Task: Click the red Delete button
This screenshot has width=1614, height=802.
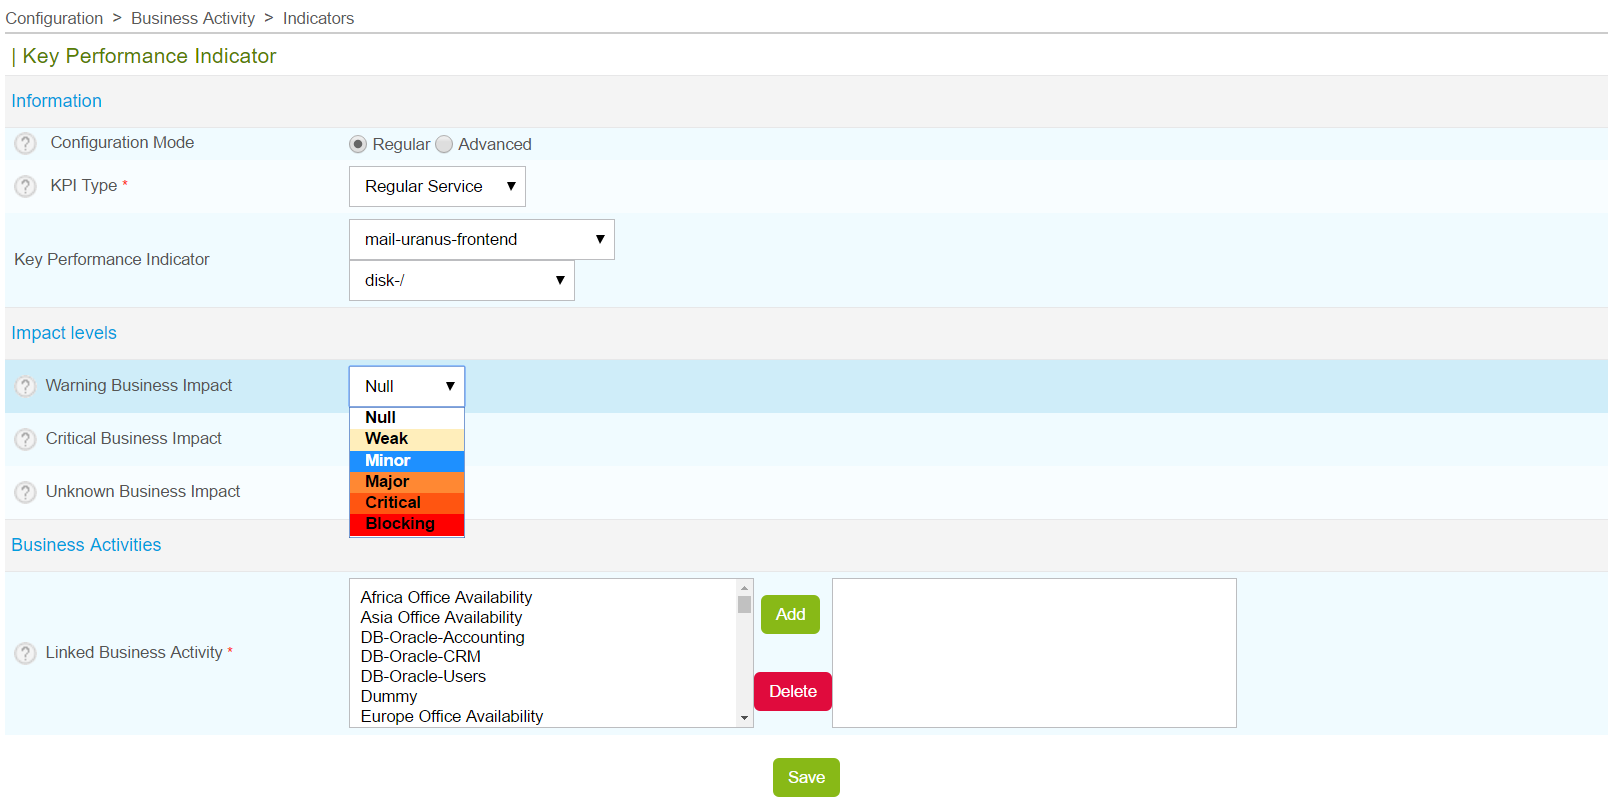Action: (x=792, y=692)
